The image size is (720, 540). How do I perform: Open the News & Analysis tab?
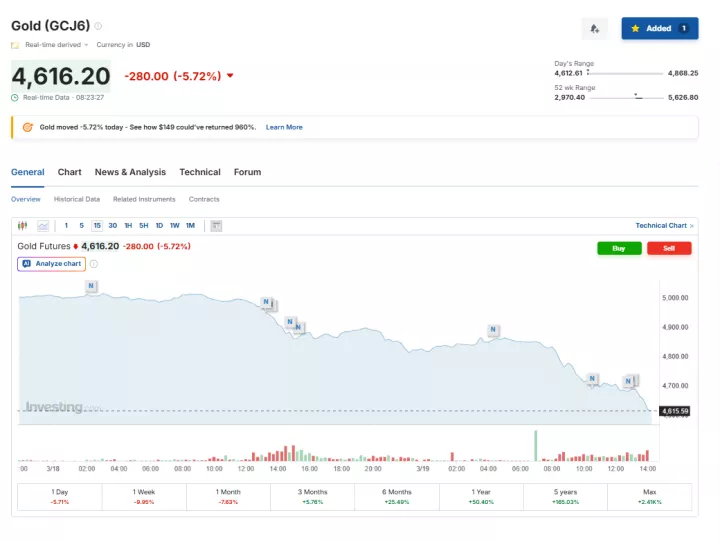(x=130, y=172)
